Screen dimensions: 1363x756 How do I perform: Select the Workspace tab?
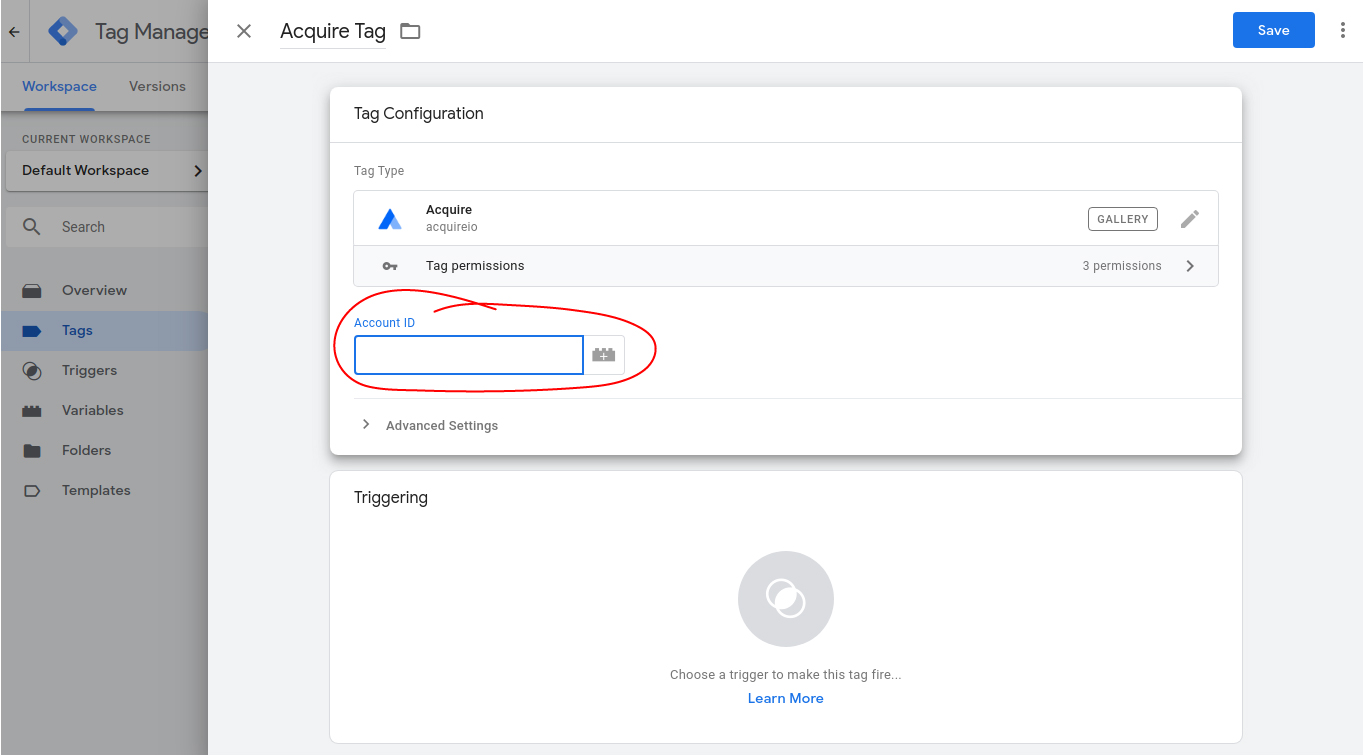[x=59, y=87]
